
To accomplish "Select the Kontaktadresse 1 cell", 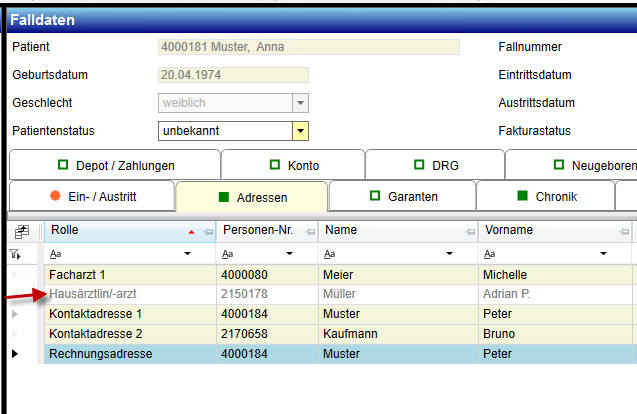I will (130, 314).
